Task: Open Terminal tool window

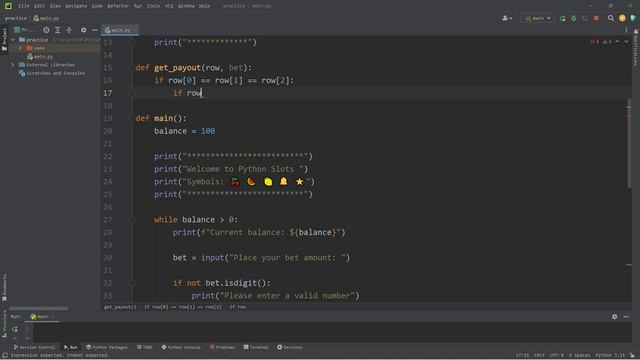Action: point(256,347)
